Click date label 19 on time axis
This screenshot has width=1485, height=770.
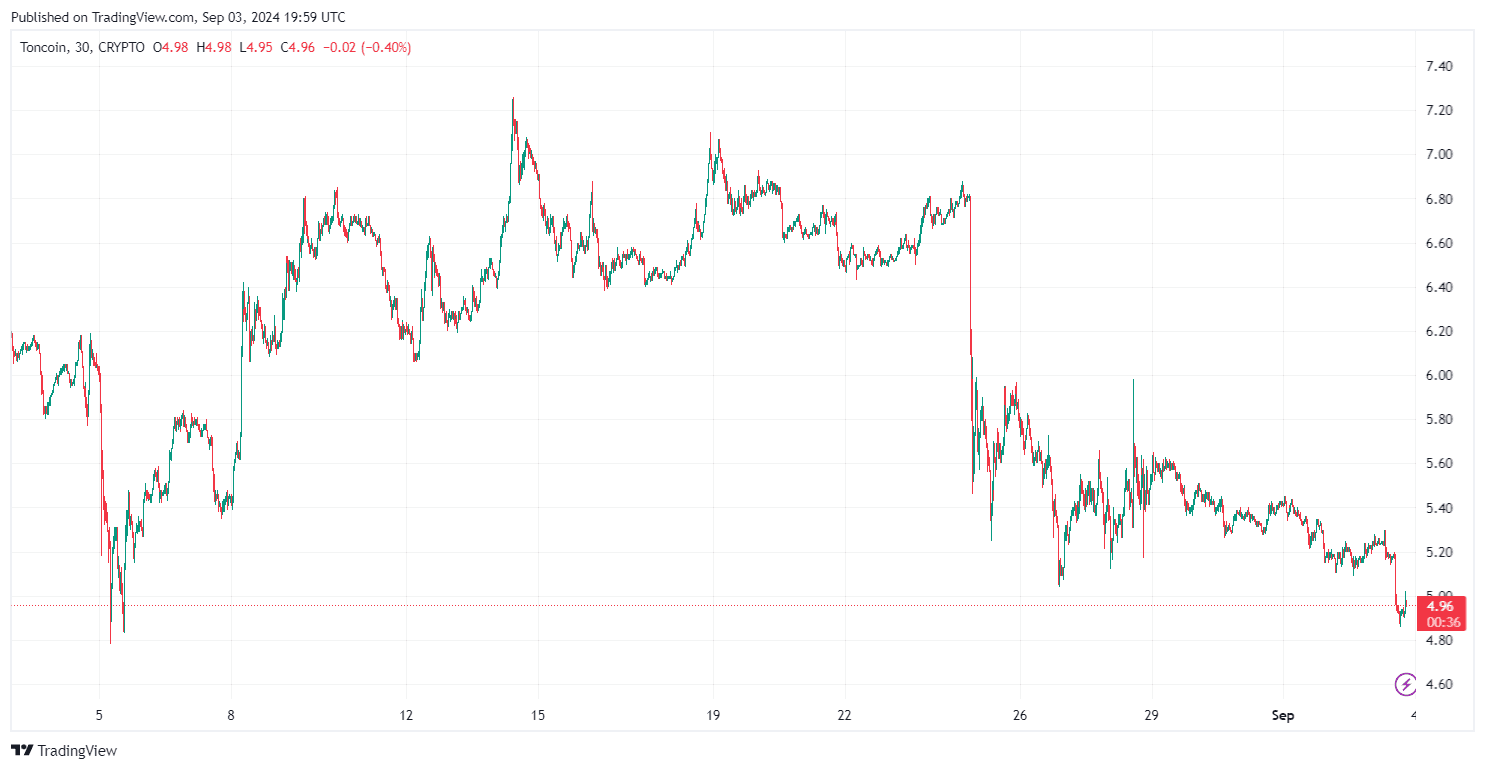click(713, 715)
